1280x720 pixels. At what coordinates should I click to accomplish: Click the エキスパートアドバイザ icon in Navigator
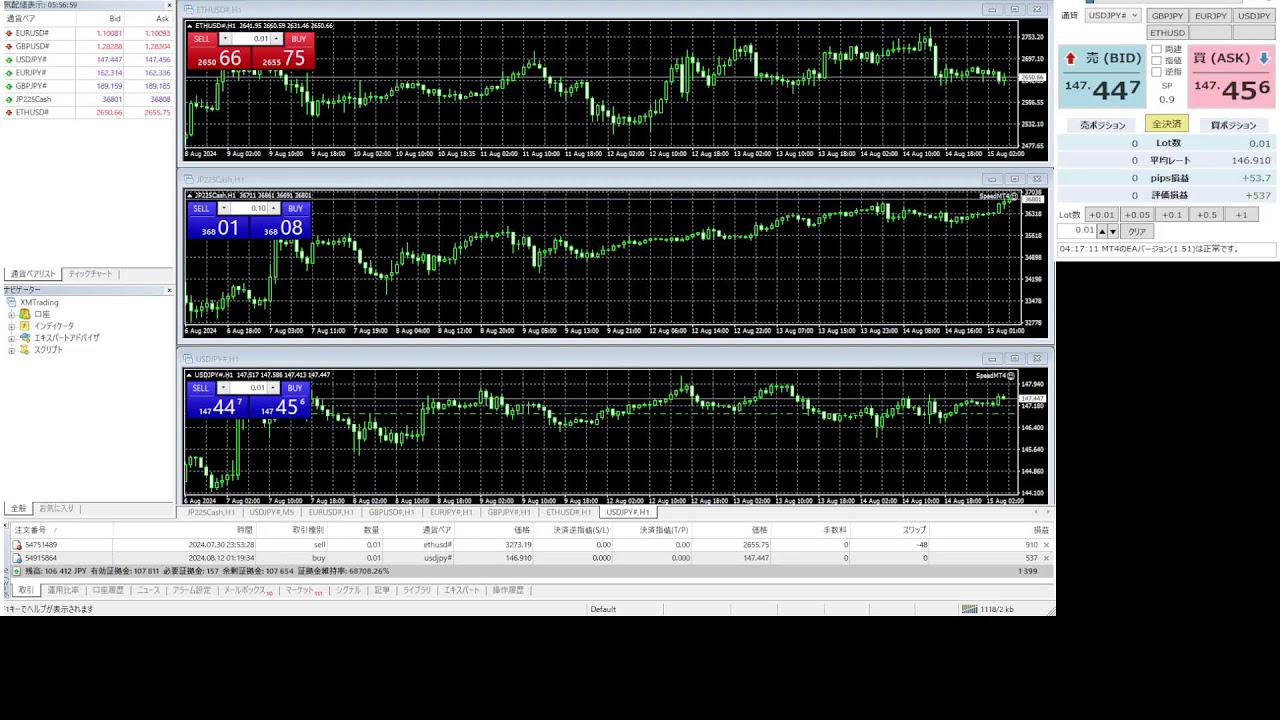click(25, 338)
